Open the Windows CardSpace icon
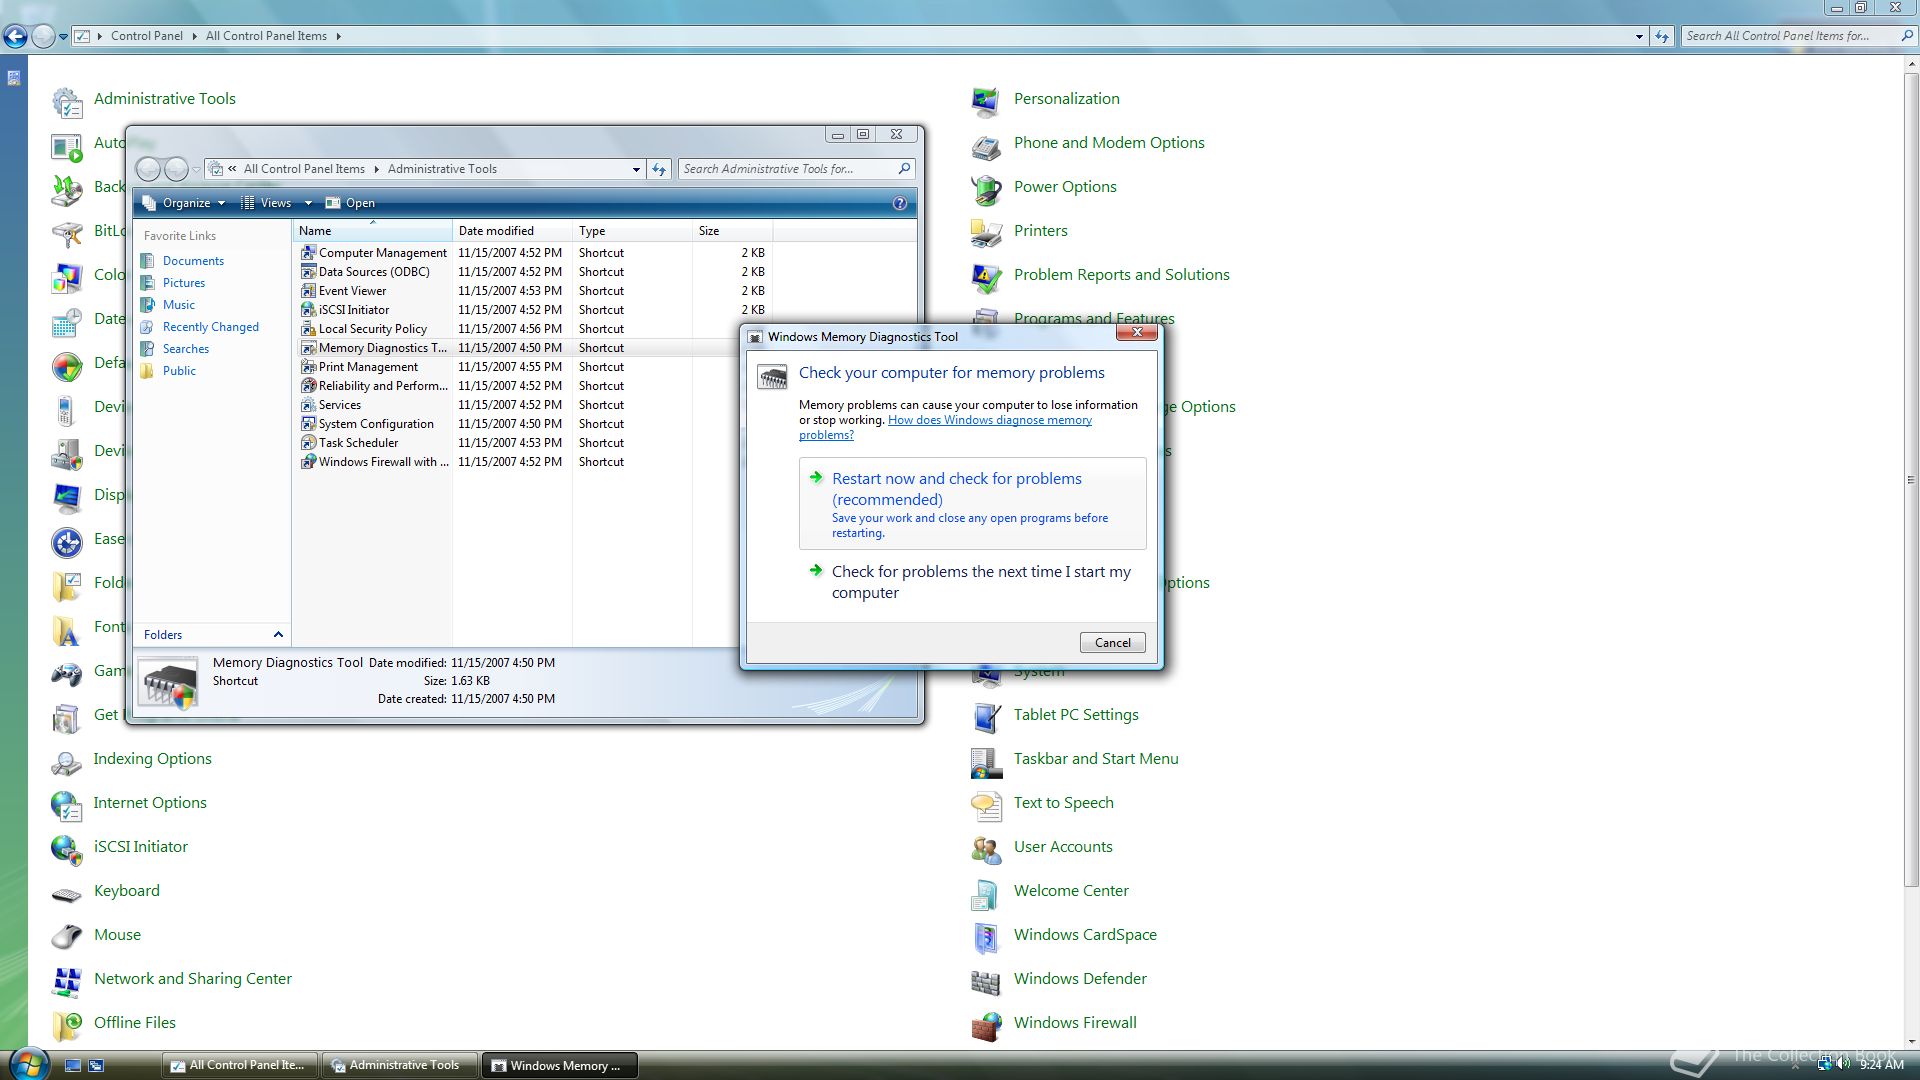Viewport: 1920px width, 1080px height. 986,937
